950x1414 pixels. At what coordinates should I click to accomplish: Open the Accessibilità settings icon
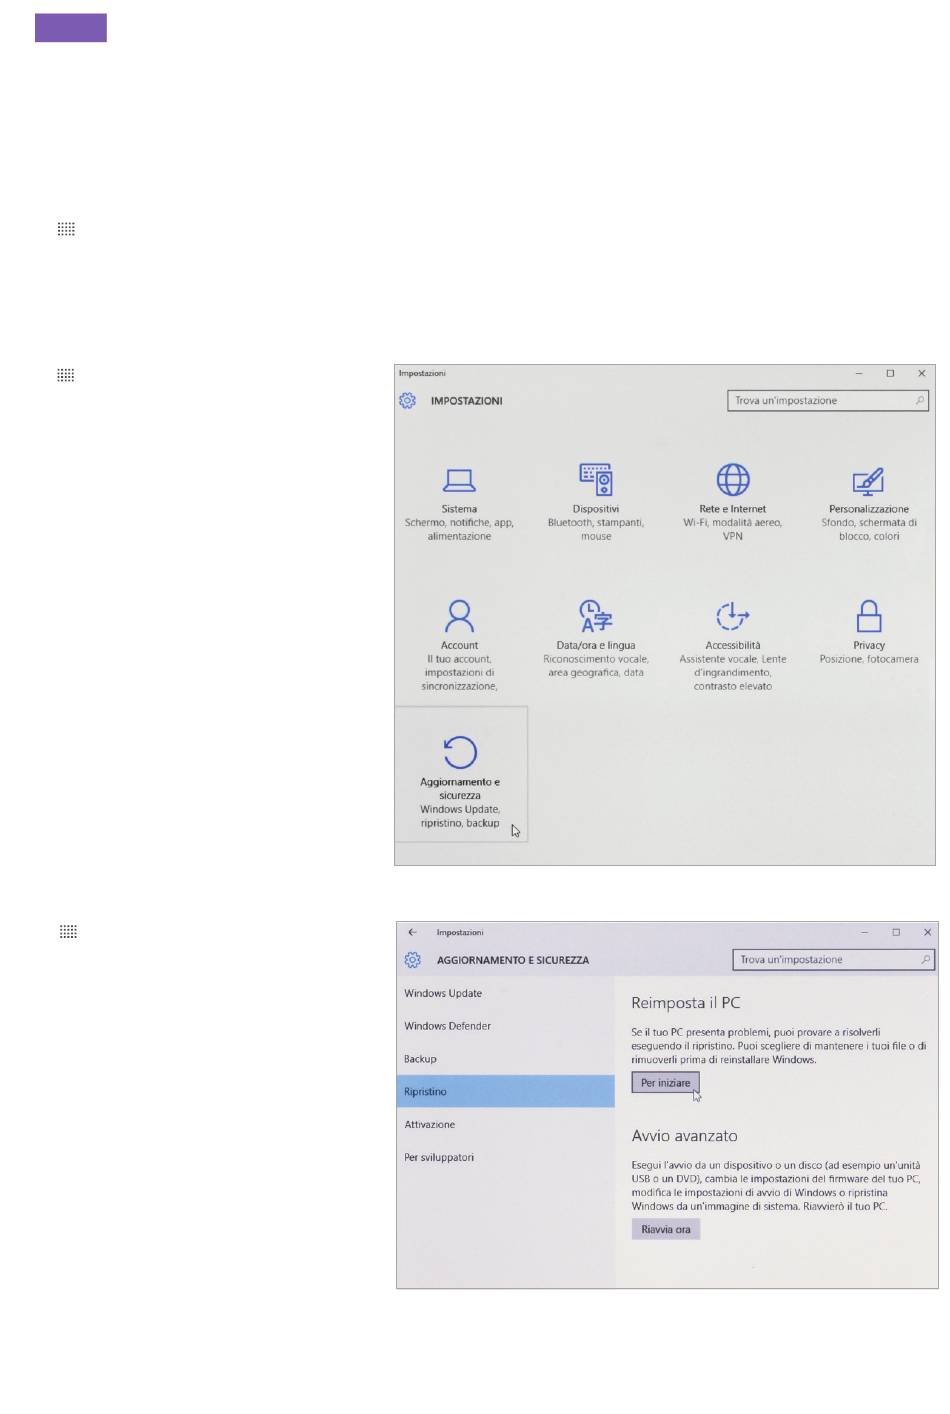(733, 616)
